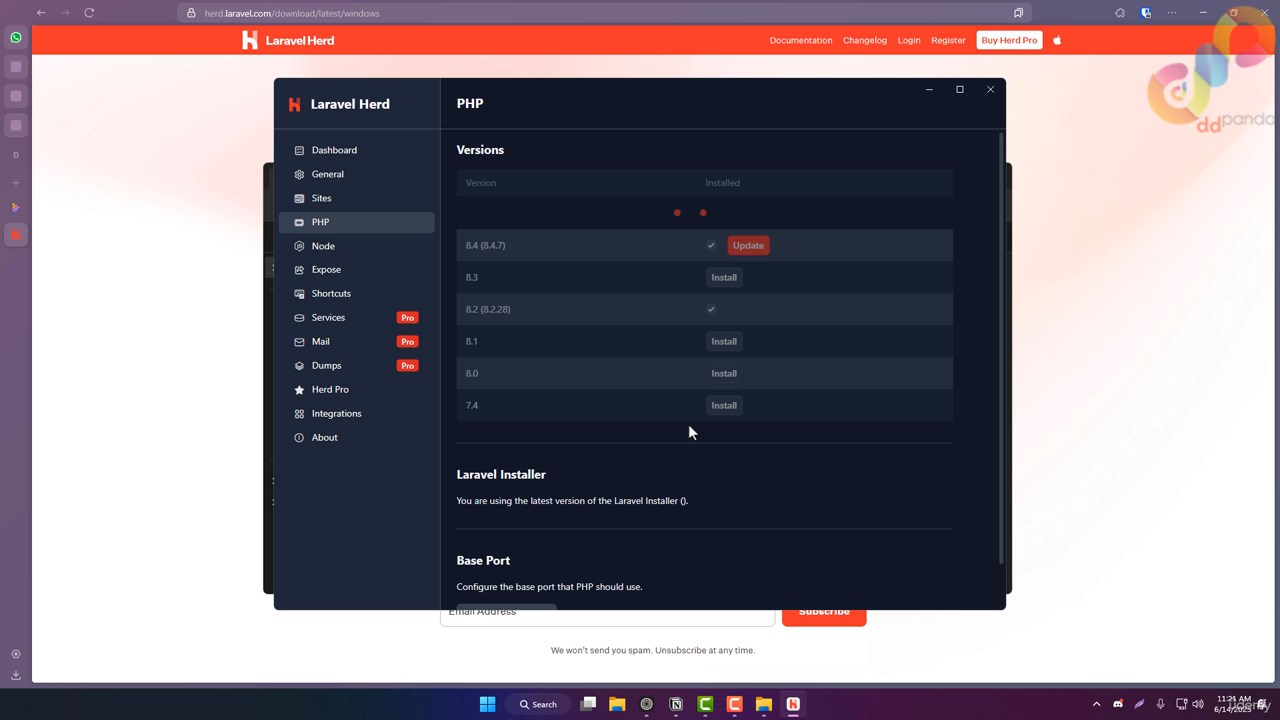The image size is (1280, 720).
Task: Maximize the Laravel Herd app window
Action: coord(960,90)
